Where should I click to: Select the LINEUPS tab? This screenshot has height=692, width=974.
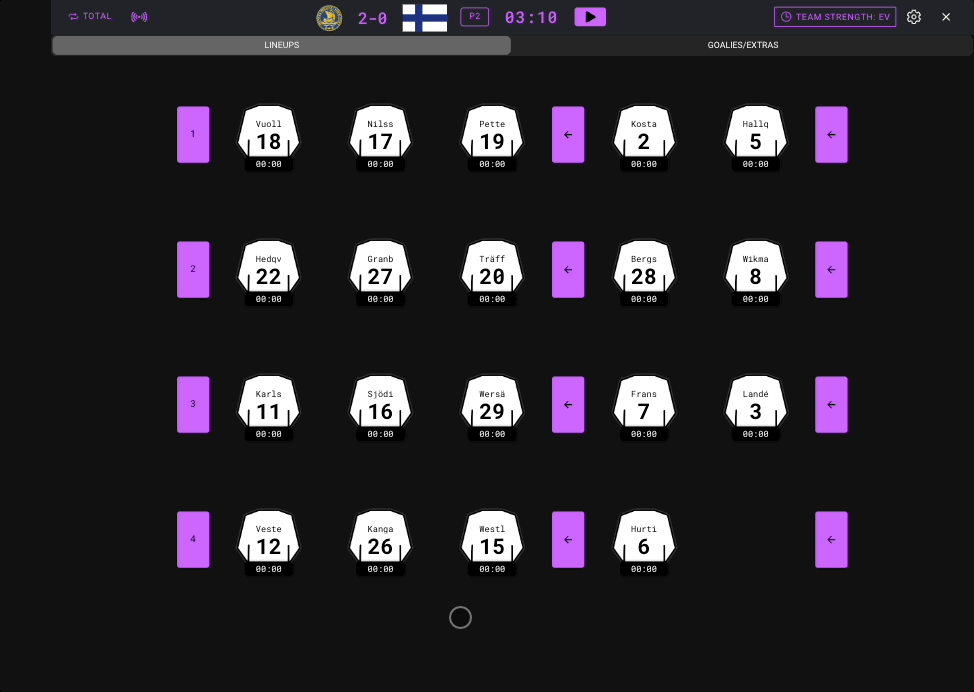click(281, 44)
